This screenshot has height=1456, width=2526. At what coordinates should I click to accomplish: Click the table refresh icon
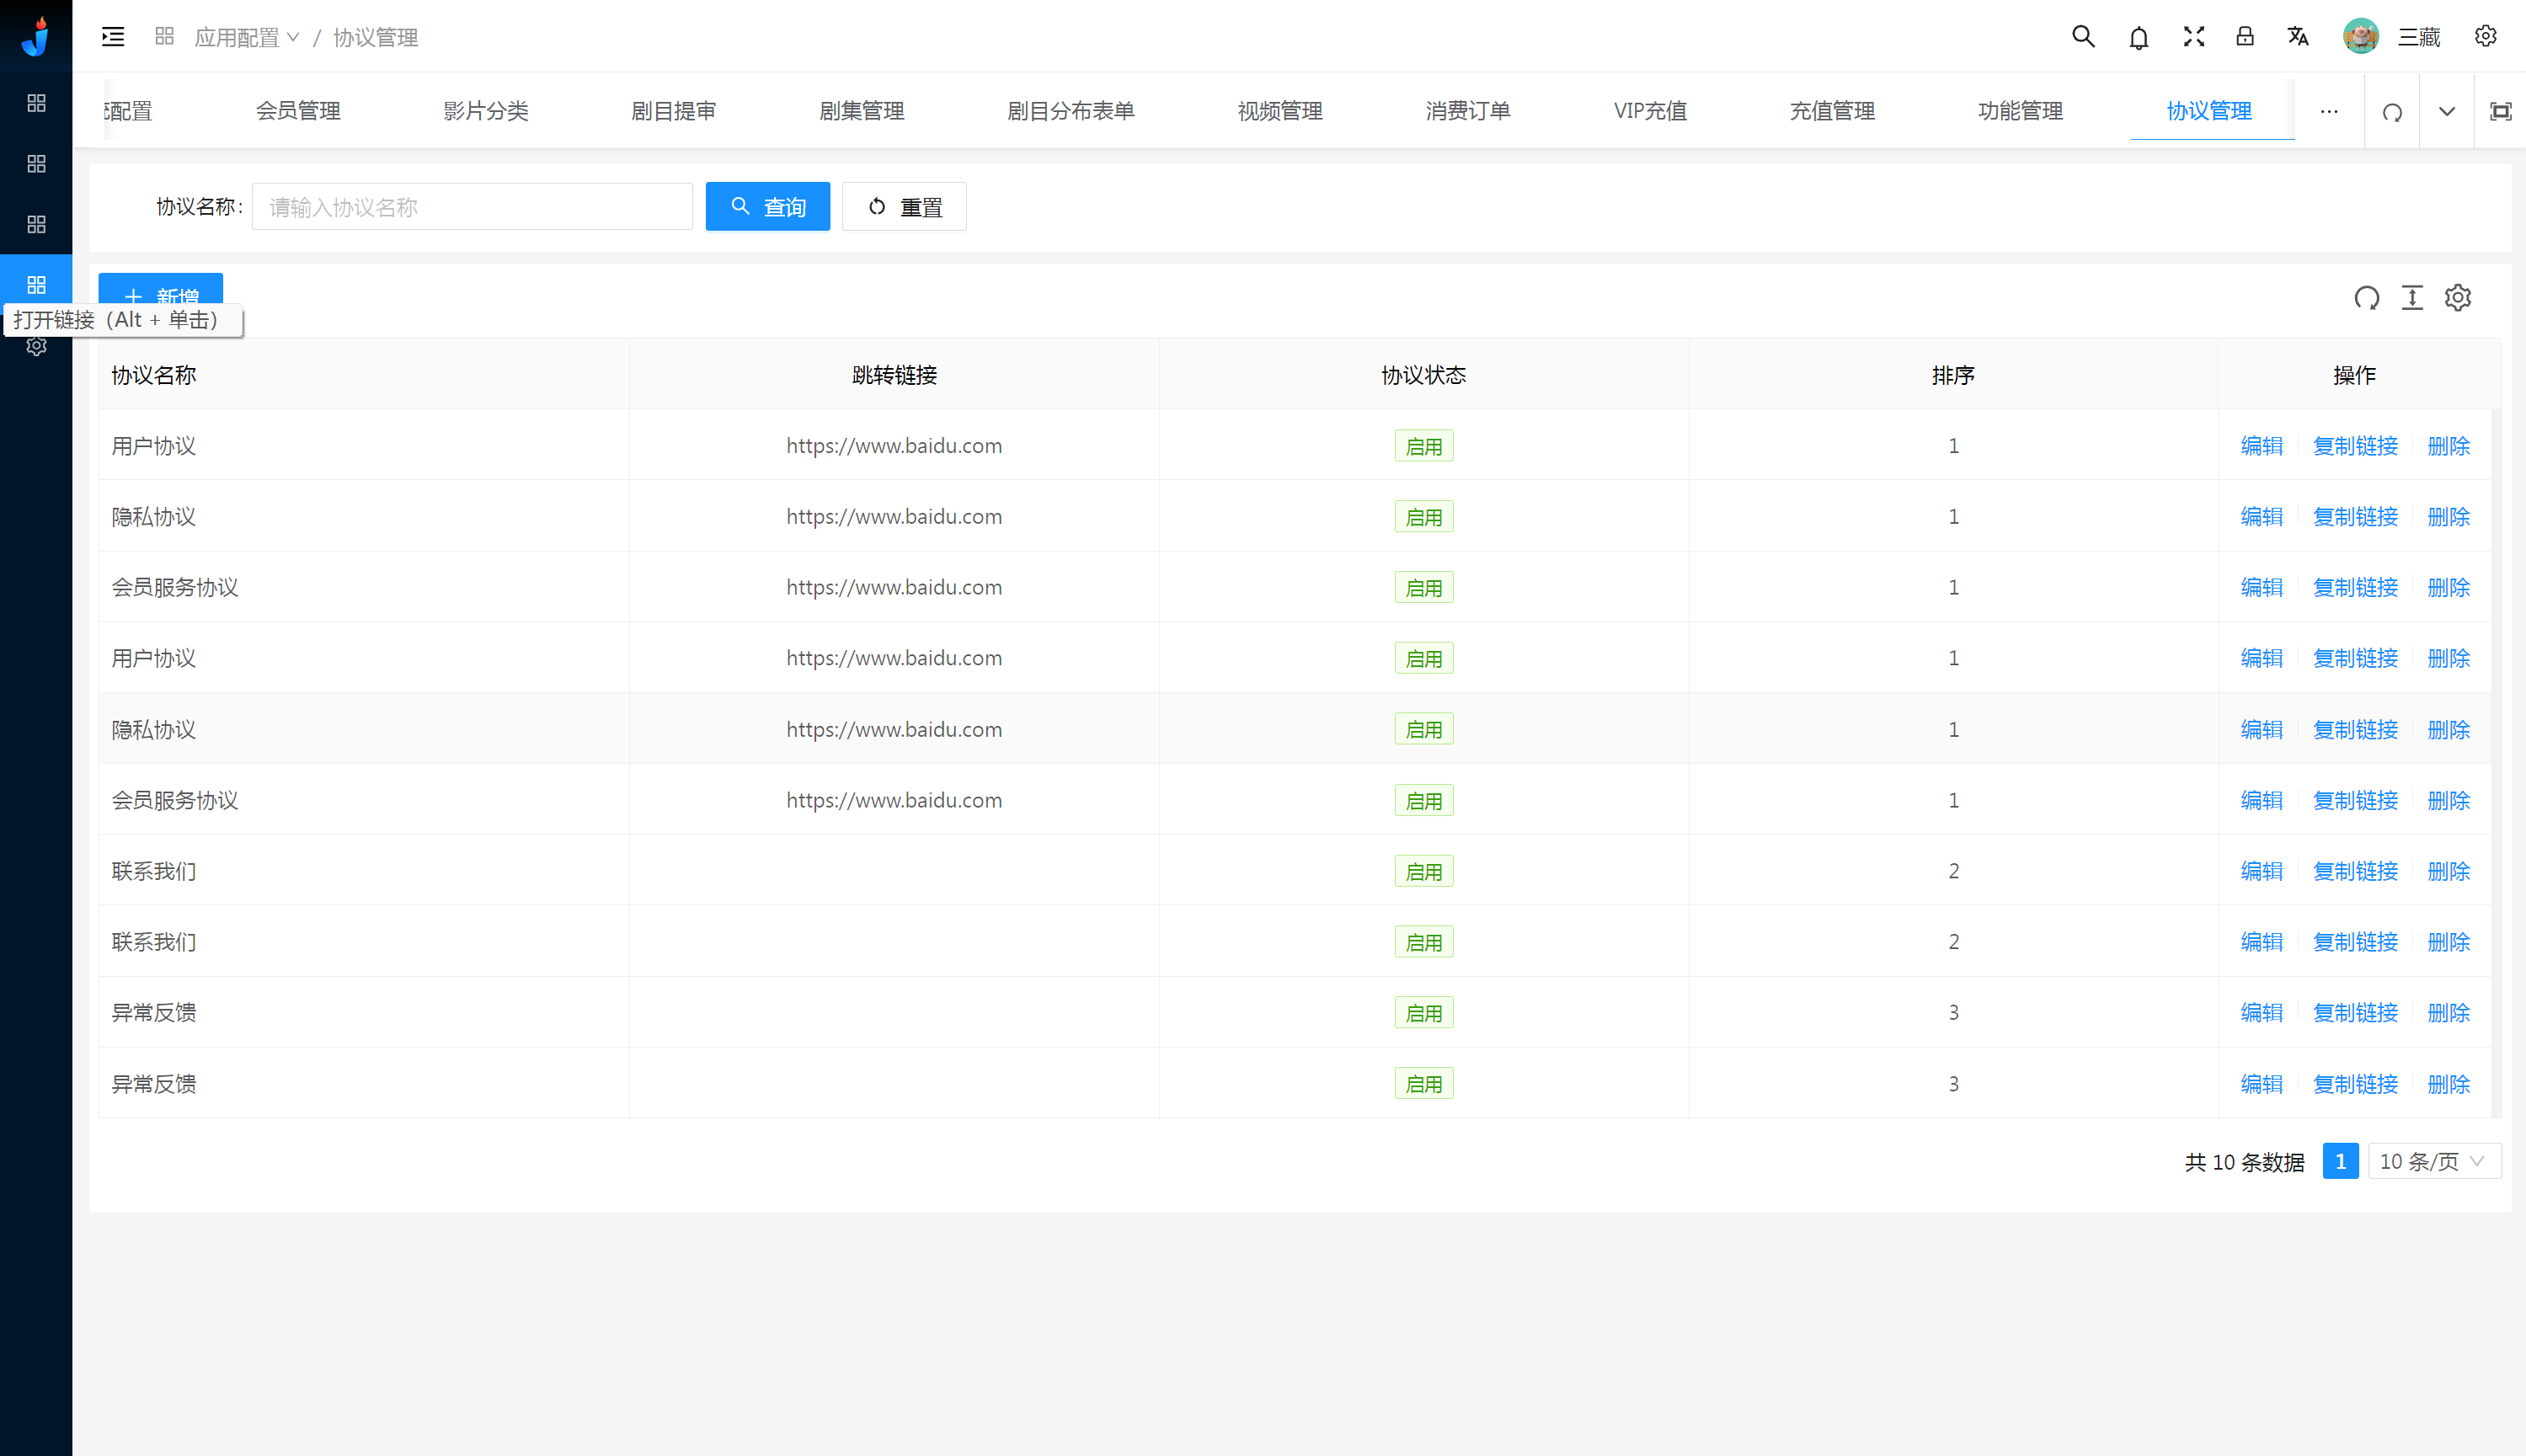(x=2366, y=298)
